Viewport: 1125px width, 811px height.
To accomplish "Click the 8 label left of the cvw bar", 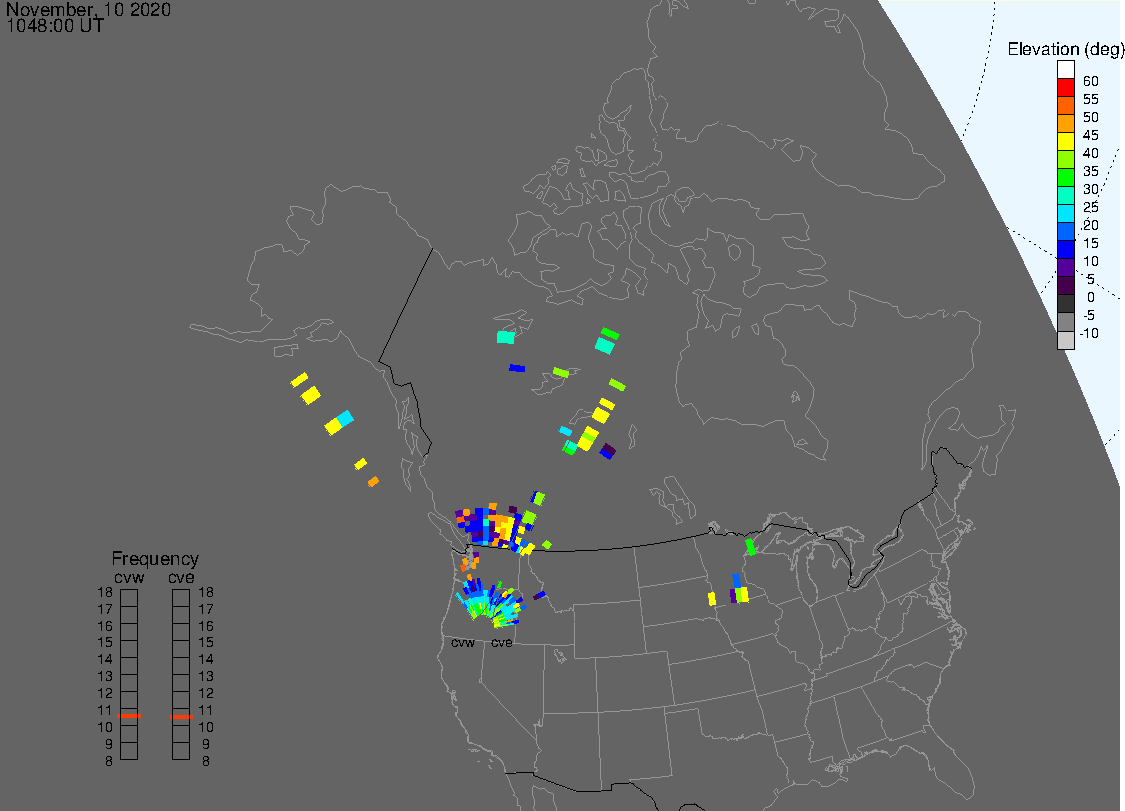I will click(x=108, y=761).
